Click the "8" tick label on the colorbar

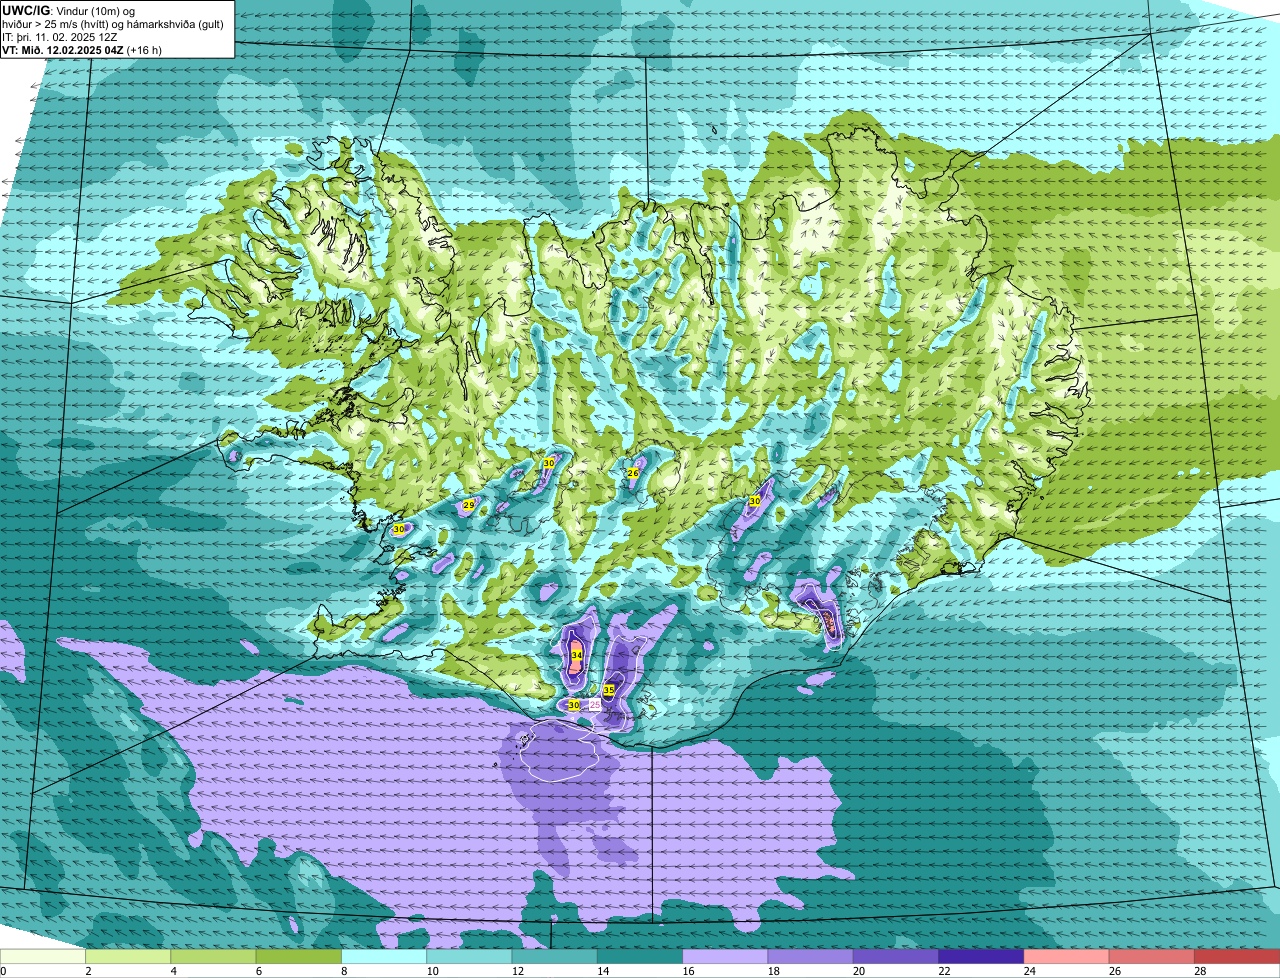click(x=344, y=971)
